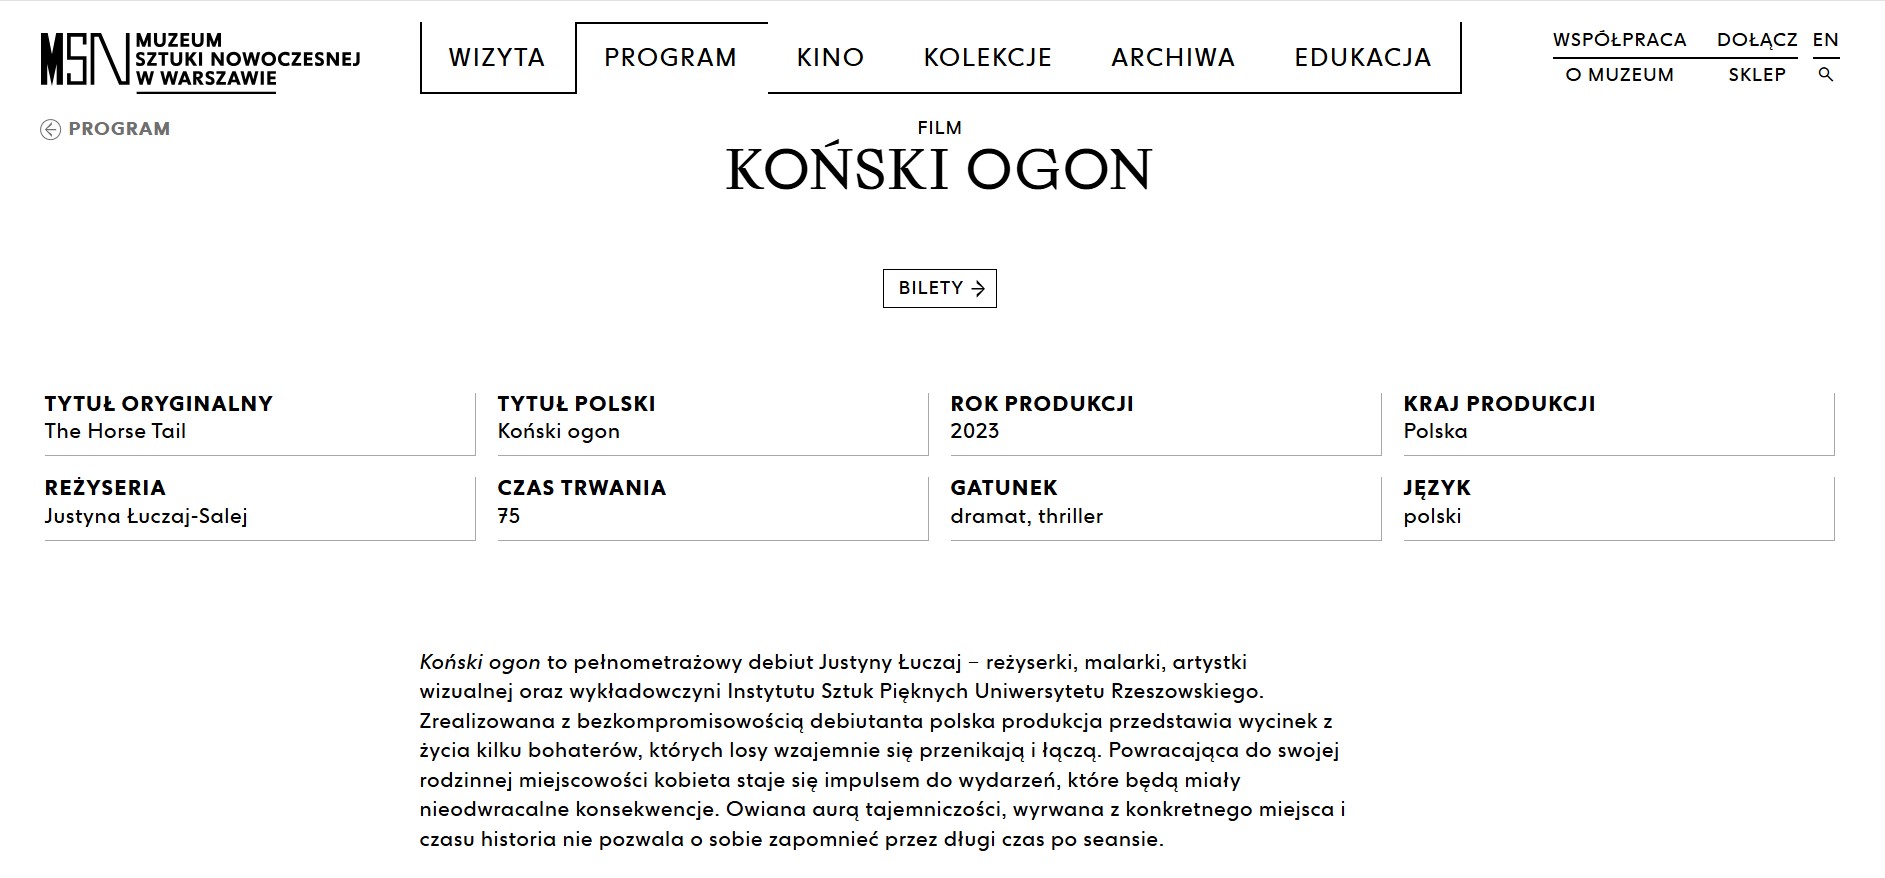Go back via PROGRAM breadcrumb text
1885x878 pixels.
tap(119, 129)
